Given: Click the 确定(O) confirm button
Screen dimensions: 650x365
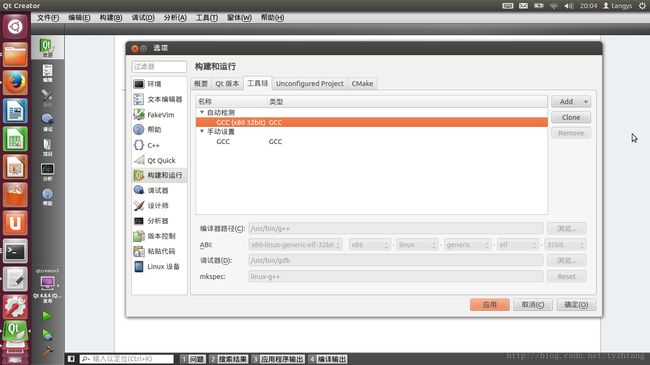Looking at the screenshot, I should point(576,304).
